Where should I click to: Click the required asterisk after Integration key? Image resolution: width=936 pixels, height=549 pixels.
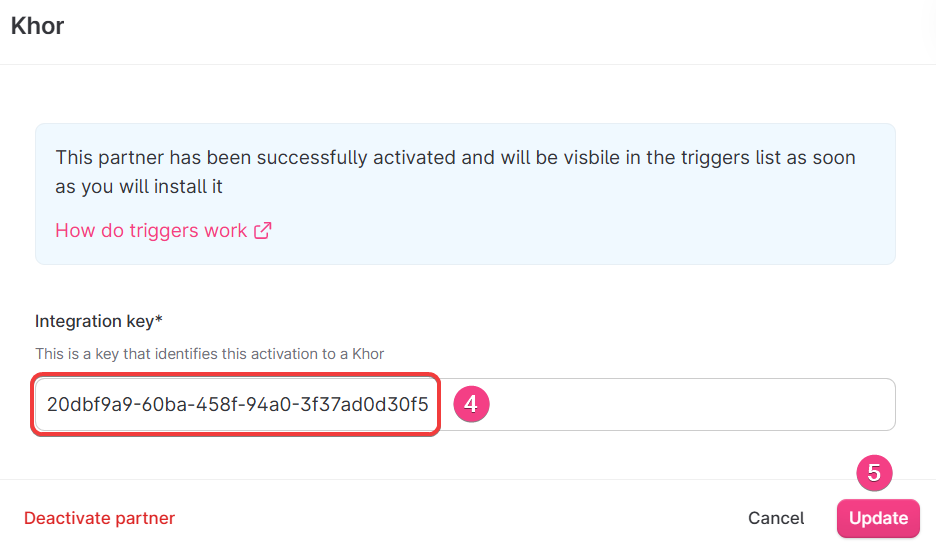pos(159,321)
